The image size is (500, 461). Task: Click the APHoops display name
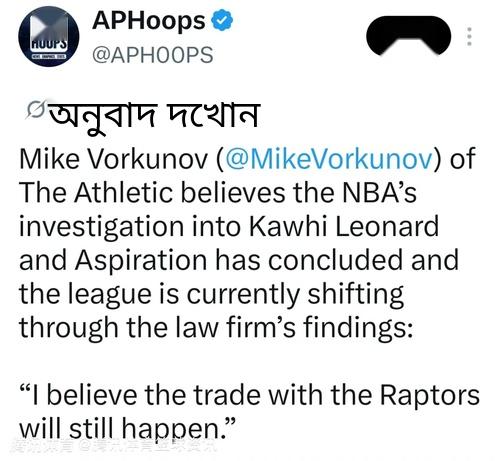pos(149,21)
